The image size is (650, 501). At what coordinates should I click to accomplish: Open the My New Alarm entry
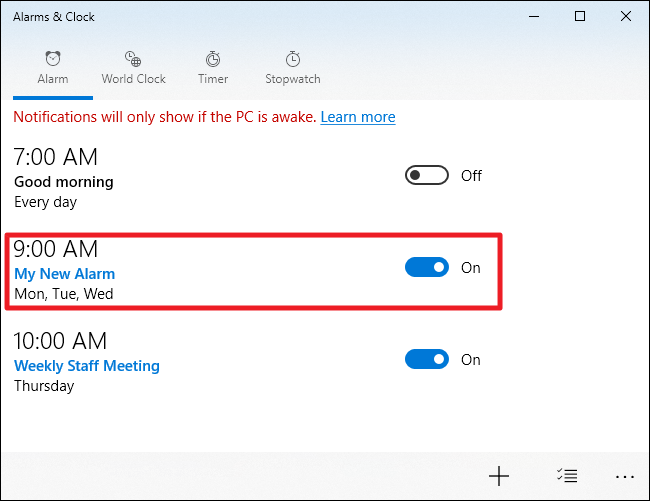click(64, 273)
